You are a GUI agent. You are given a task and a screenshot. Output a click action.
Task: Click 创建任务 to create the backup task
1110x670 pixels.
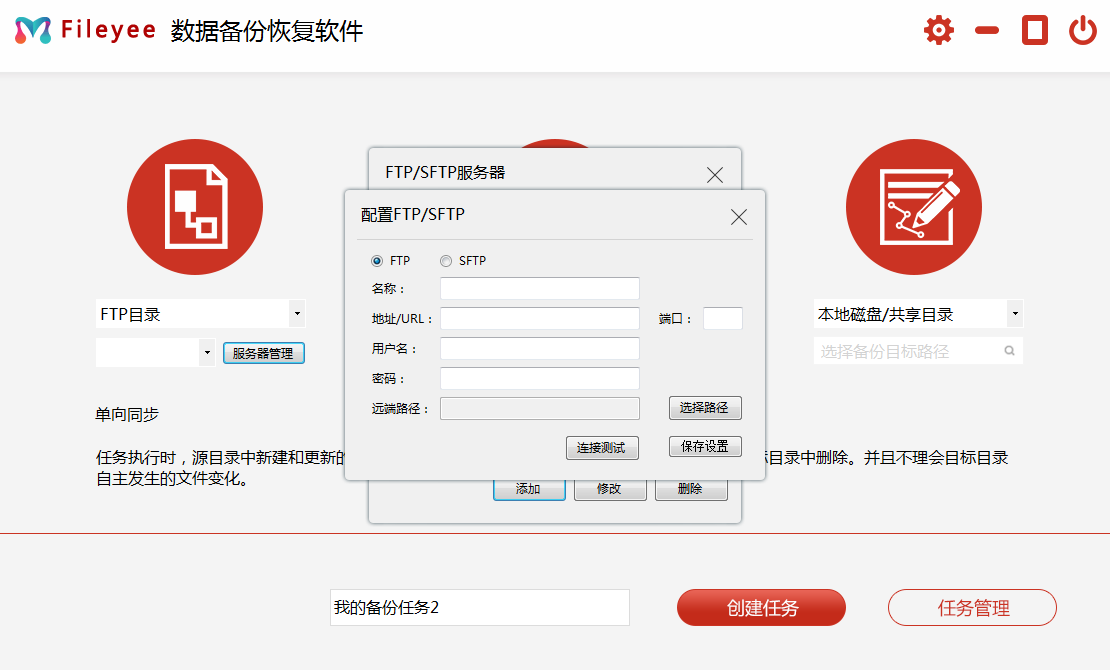point(761,607)
